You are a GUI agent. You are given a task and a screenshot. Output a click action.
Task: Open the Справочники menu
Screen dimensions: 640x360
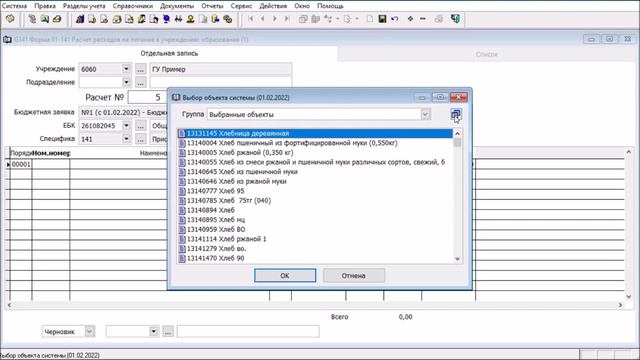(133, 6)
